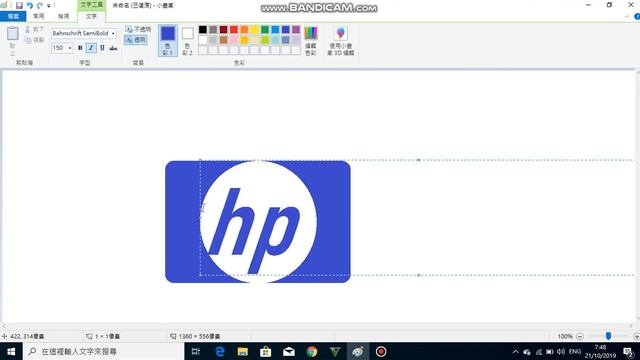Click the Paint app icon in taskbar
The width and height of the screenshot is (640, 360).
358,351
